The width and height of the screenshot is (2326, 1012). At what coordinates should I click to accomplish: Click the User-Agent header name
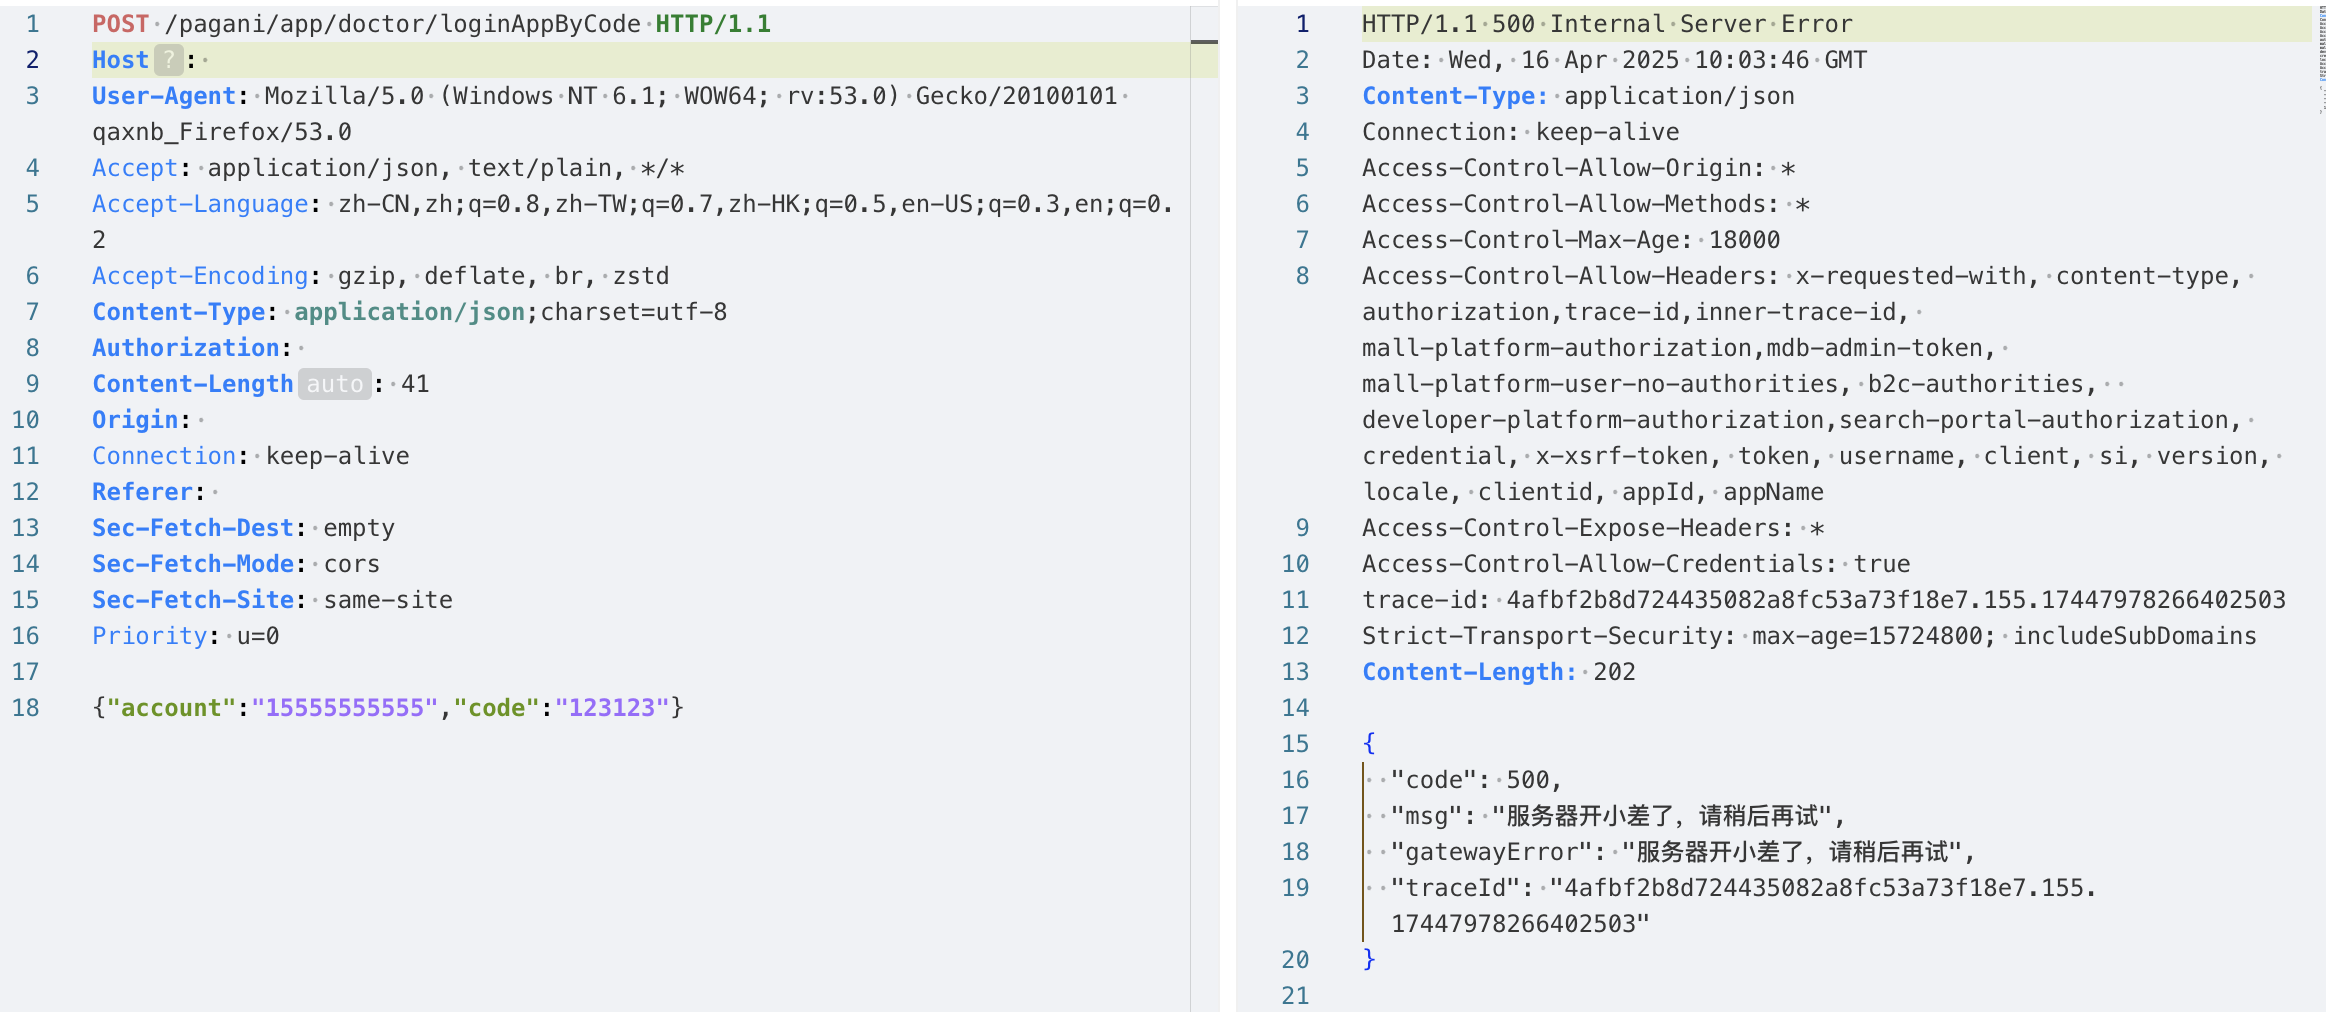[x=164, y=96]
